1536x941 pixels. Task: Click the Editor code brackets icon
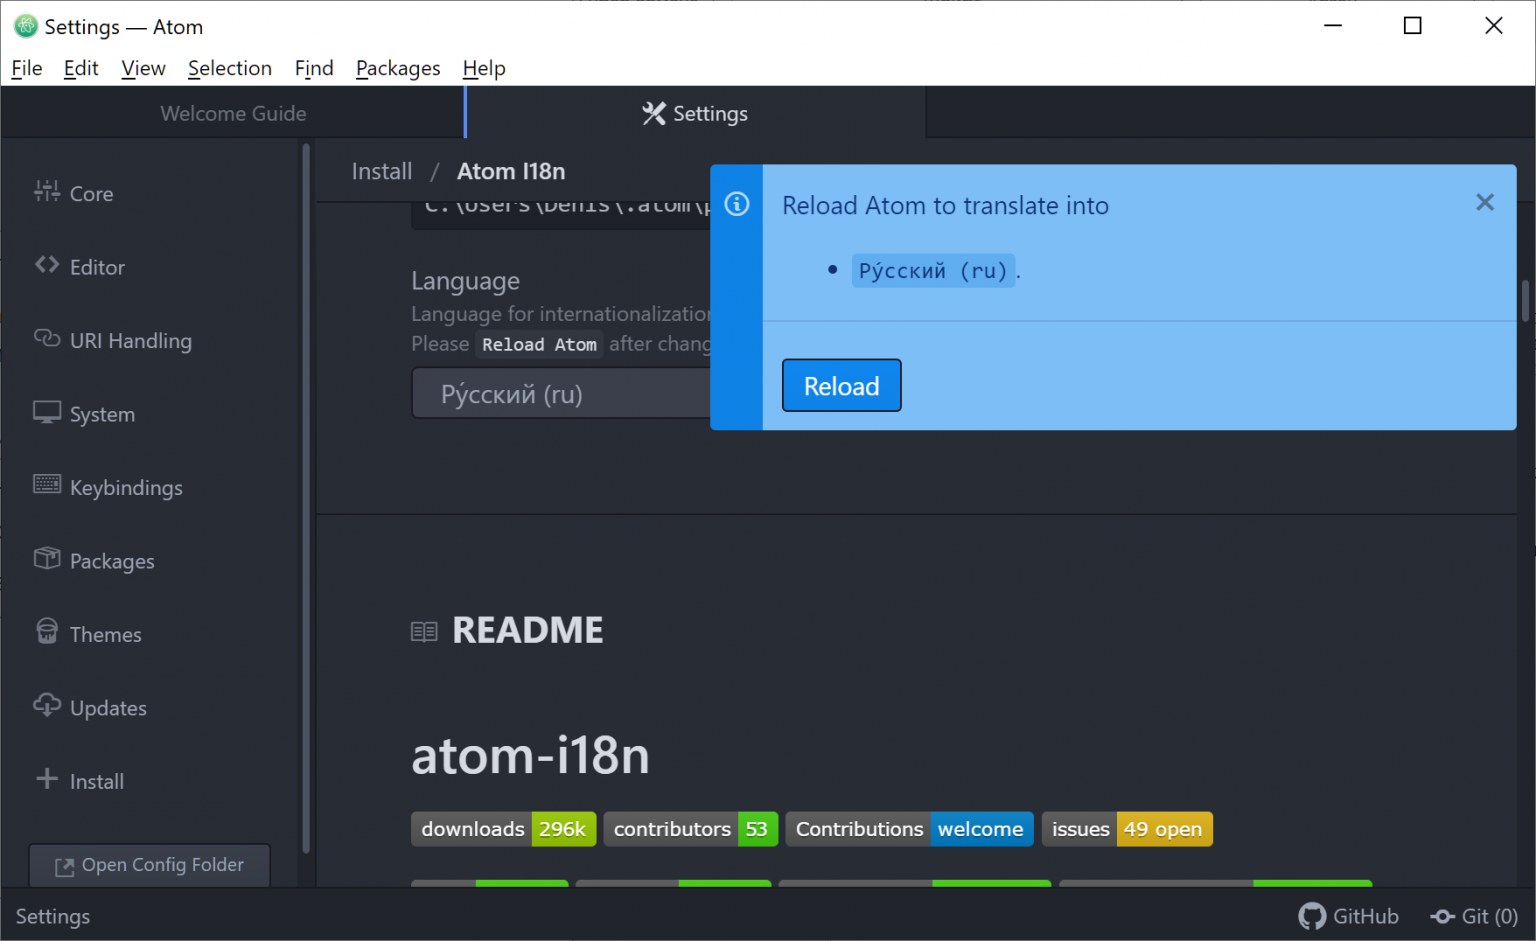coord(47,265)
